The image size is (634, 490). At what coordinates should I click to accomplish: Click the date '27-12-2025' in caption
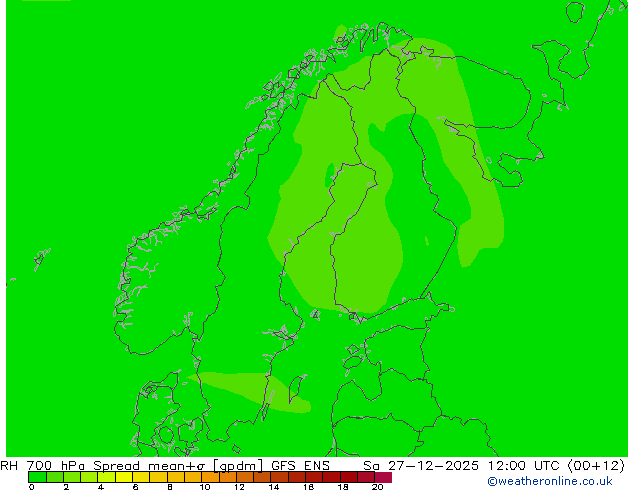[433, 466]
